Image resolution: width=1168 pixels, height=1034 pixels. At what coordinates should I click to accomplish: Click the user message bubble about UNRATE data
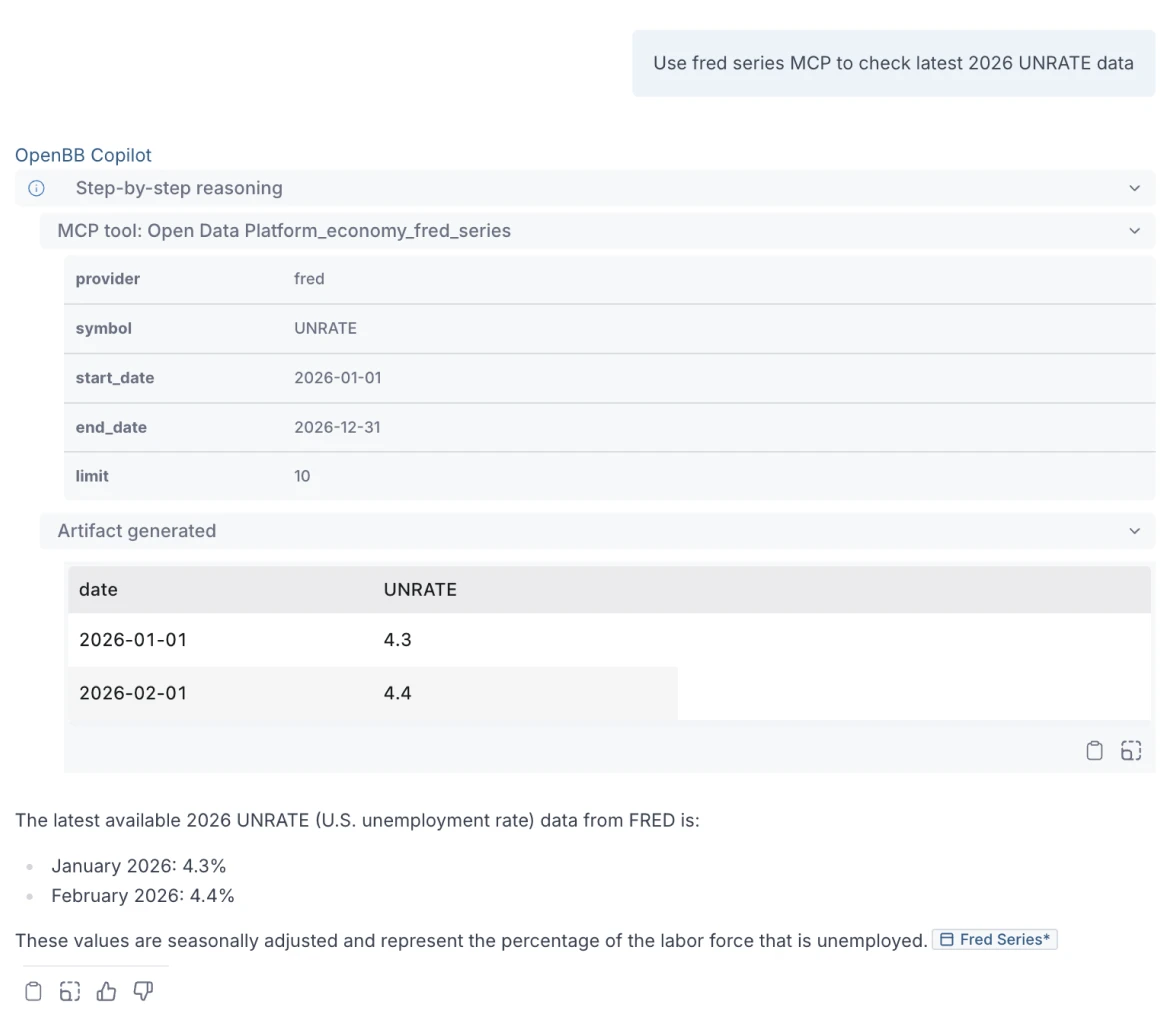(x=893, y=63)
